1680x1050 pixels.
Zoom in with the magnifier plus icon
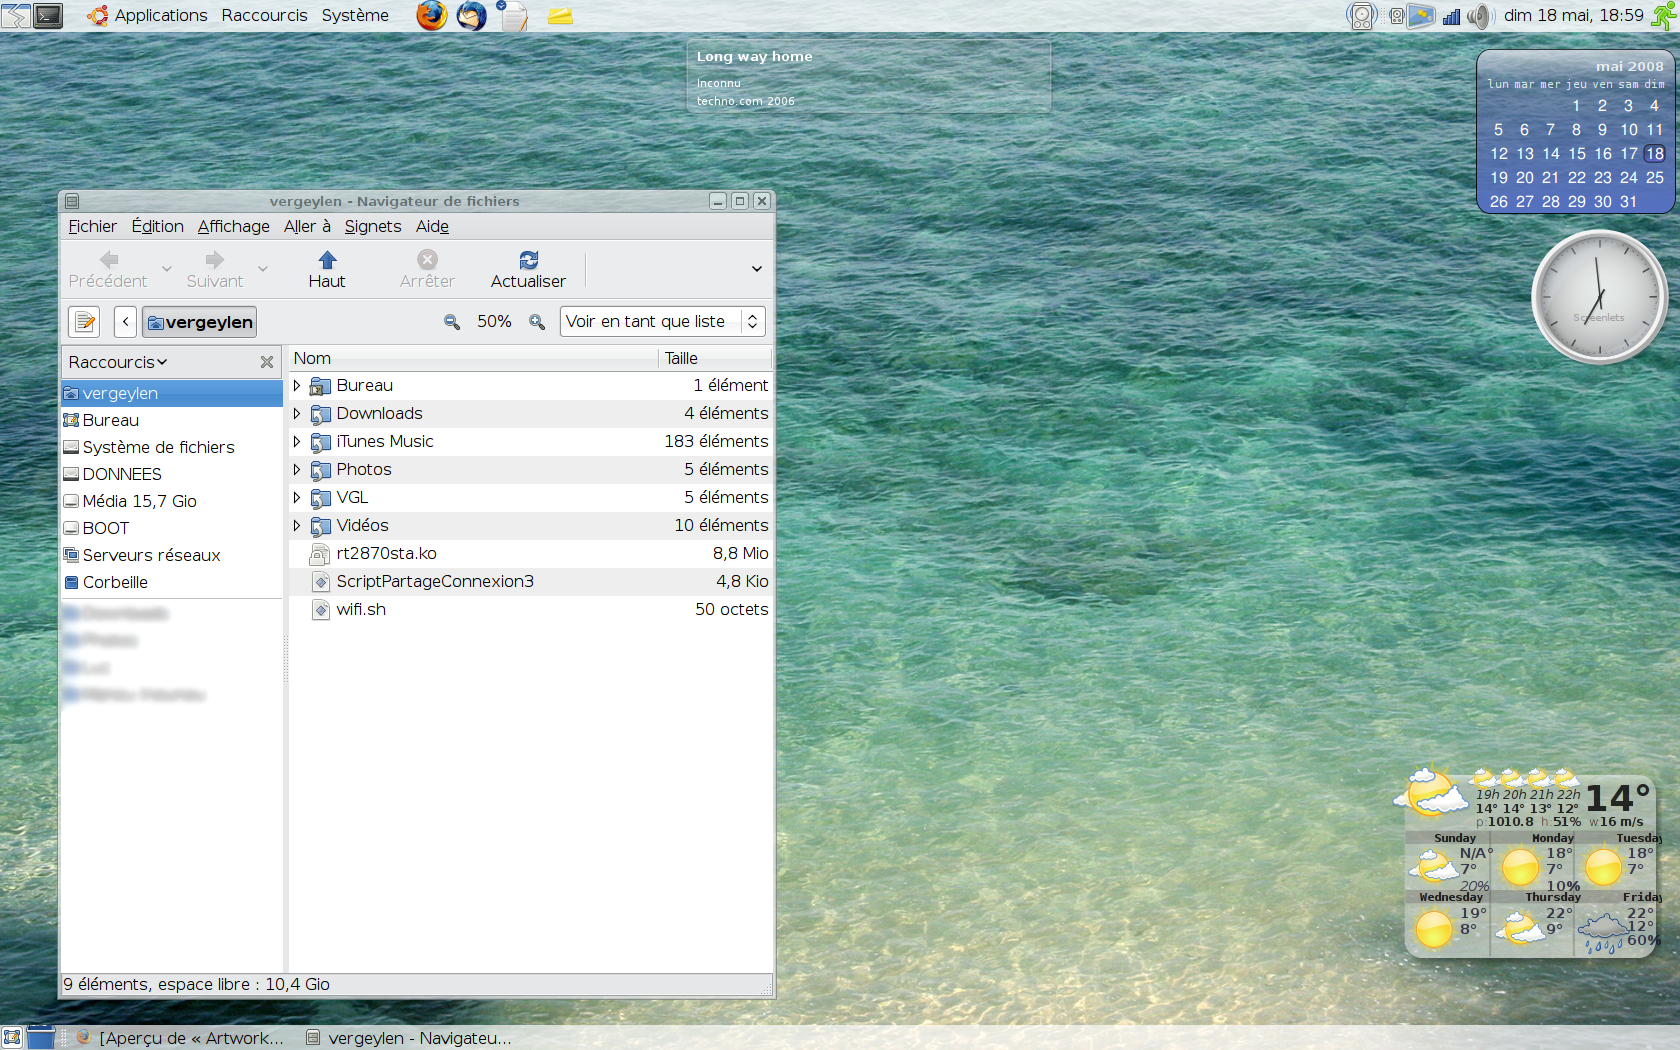click(537, 322)
